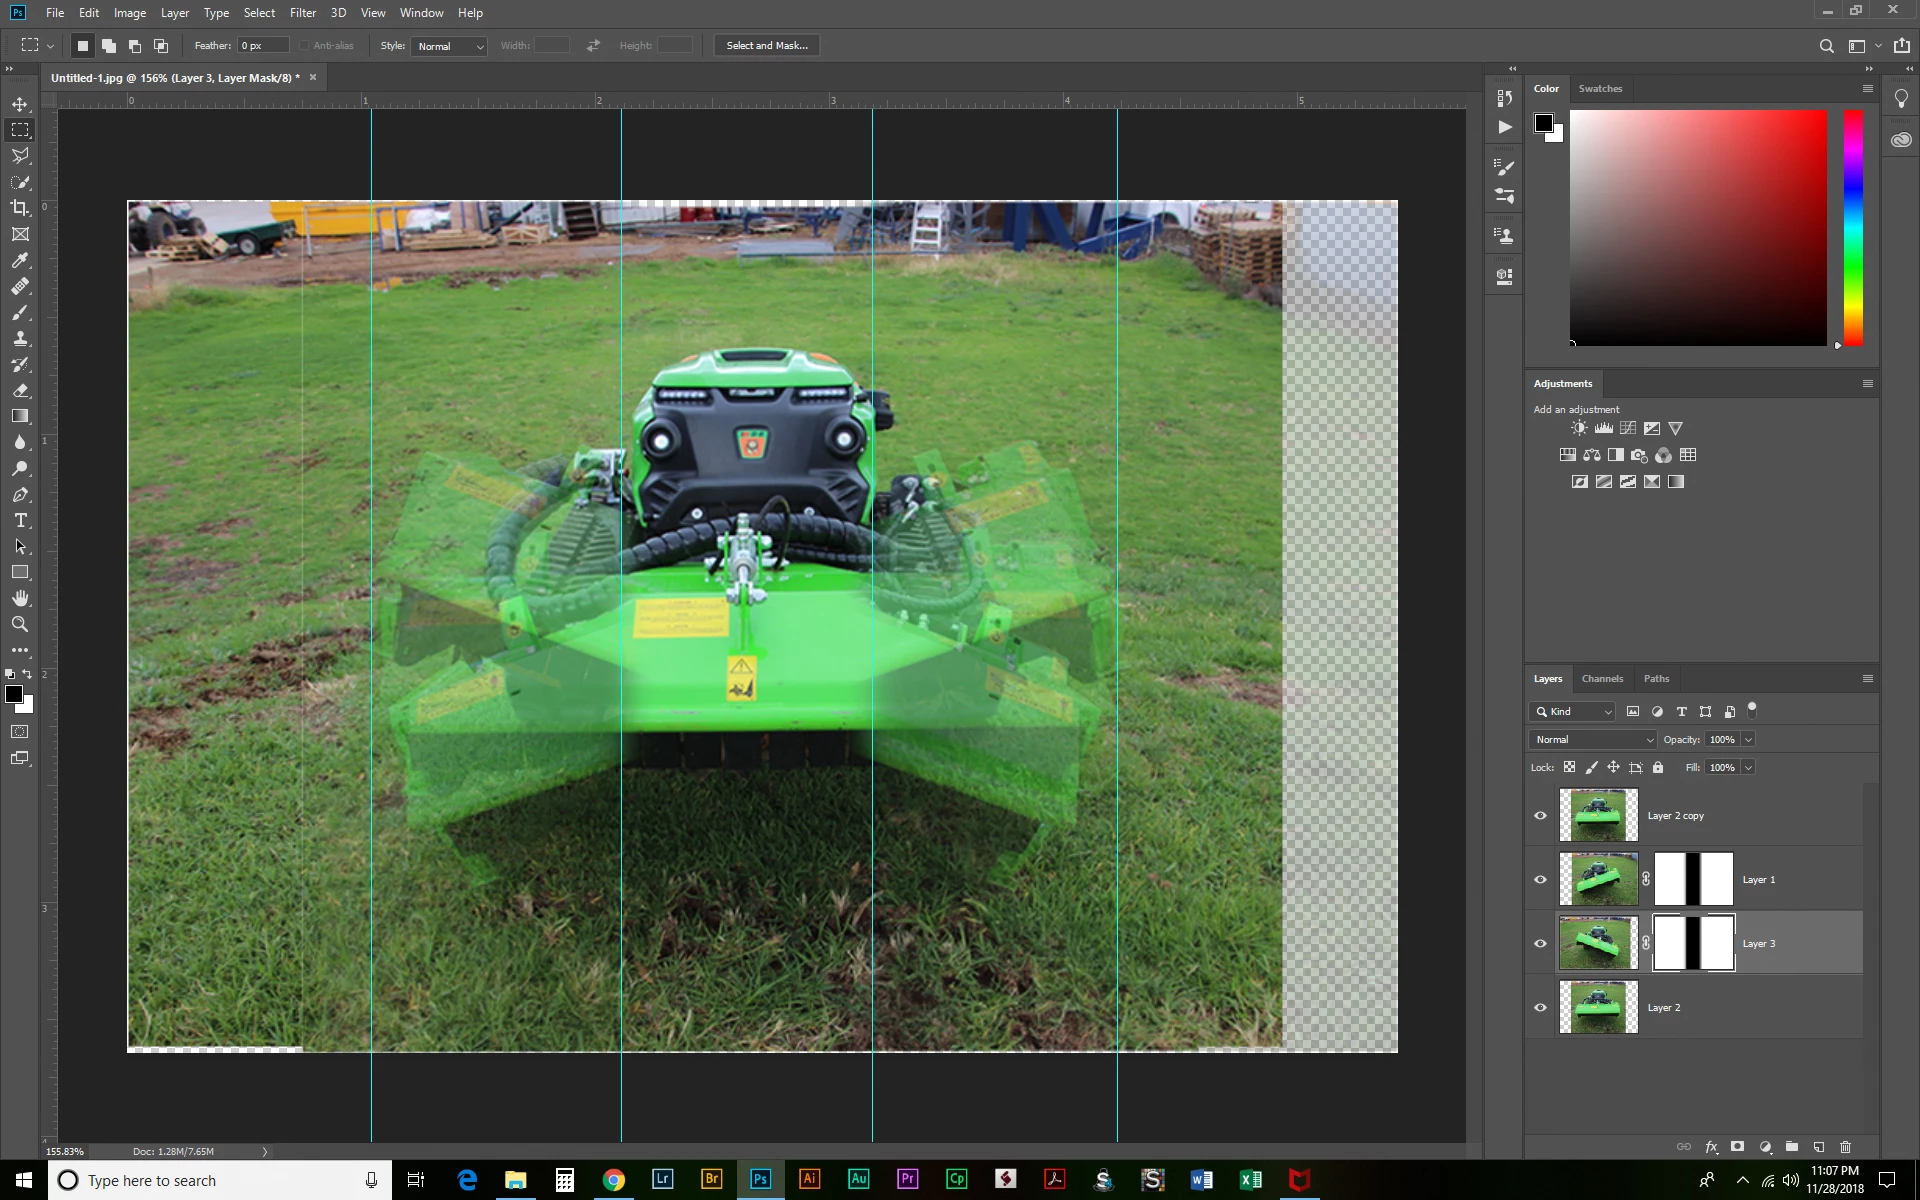This screenshot has height=1200, width=1920.
Task: Select the Crop tool
Action: click(x=20, y=208)
